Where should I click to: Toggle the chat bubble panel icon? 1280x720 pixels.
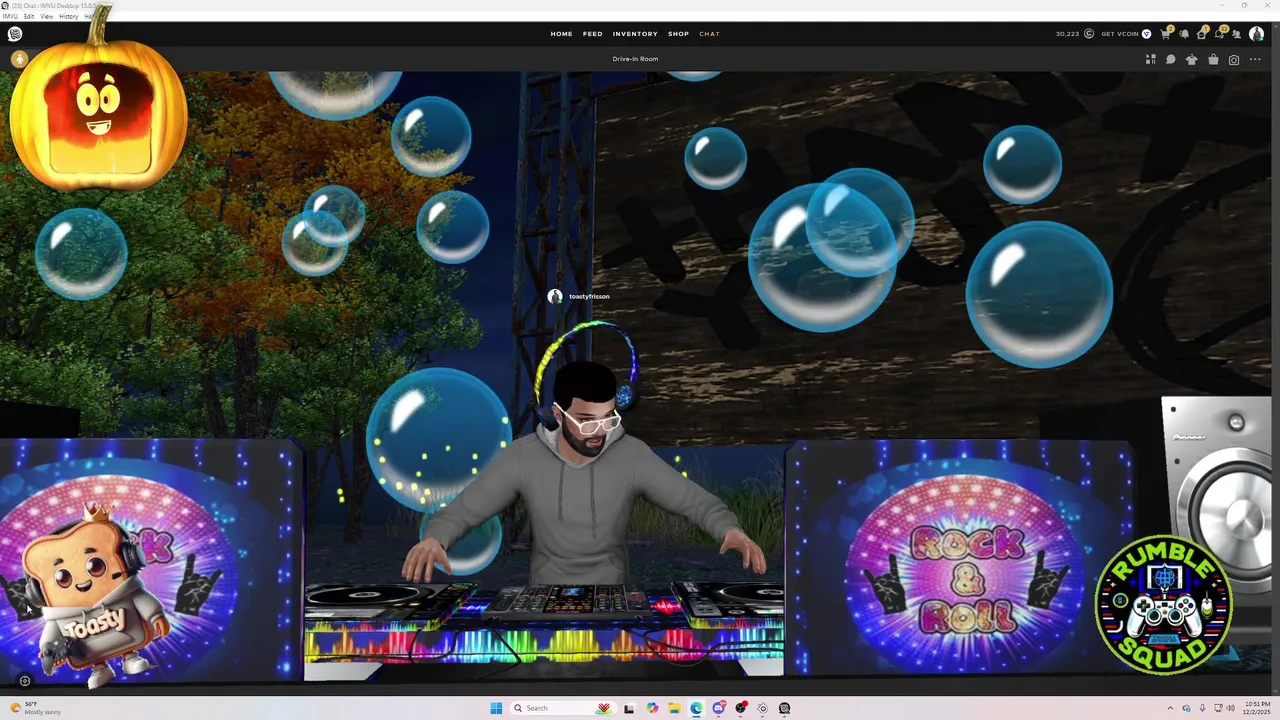click(1170, 60)
